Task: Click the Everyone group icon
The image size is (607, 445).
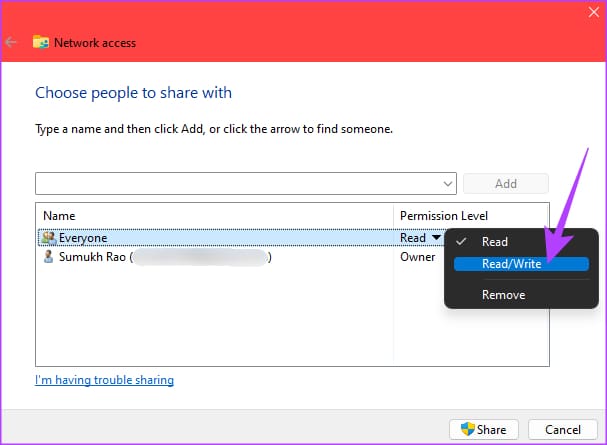Action: (49, 238)
